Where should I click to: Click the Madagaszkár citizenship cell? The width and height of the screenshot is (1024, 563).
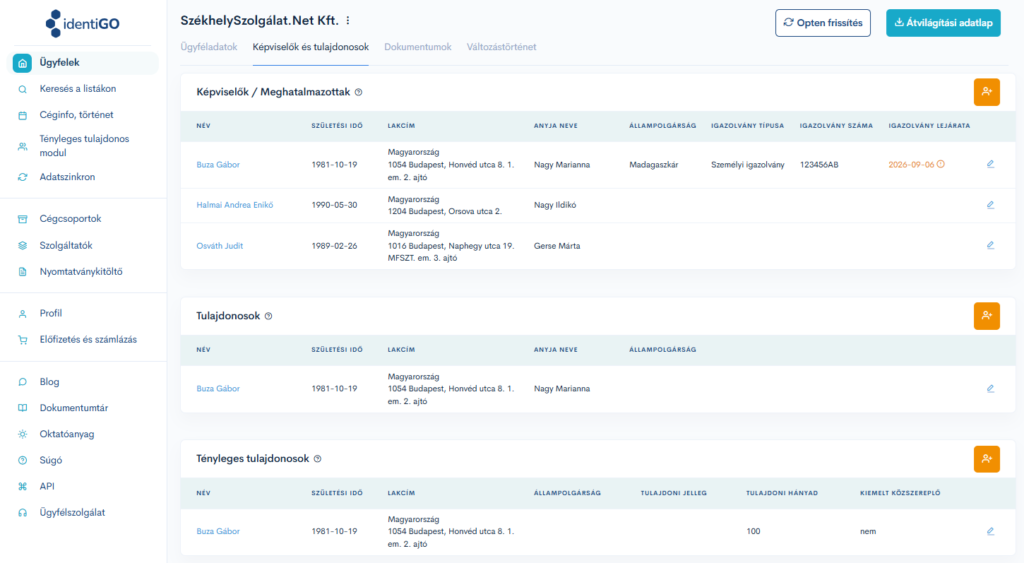654,165
